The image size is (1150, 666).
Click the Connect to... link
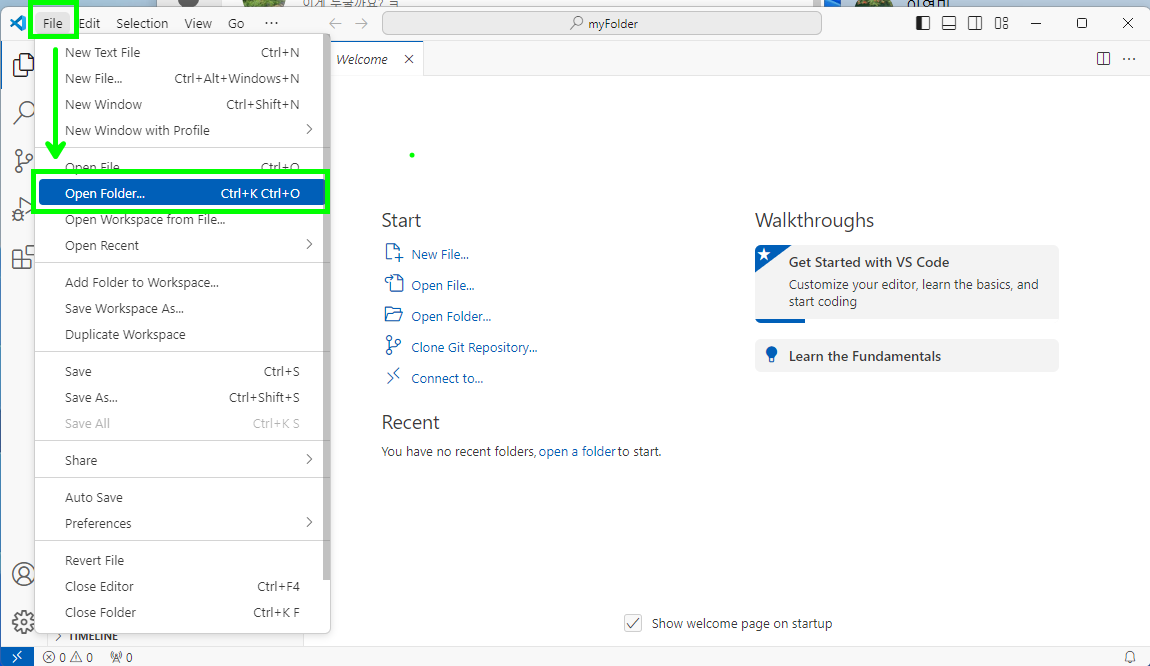coord(447,378)
